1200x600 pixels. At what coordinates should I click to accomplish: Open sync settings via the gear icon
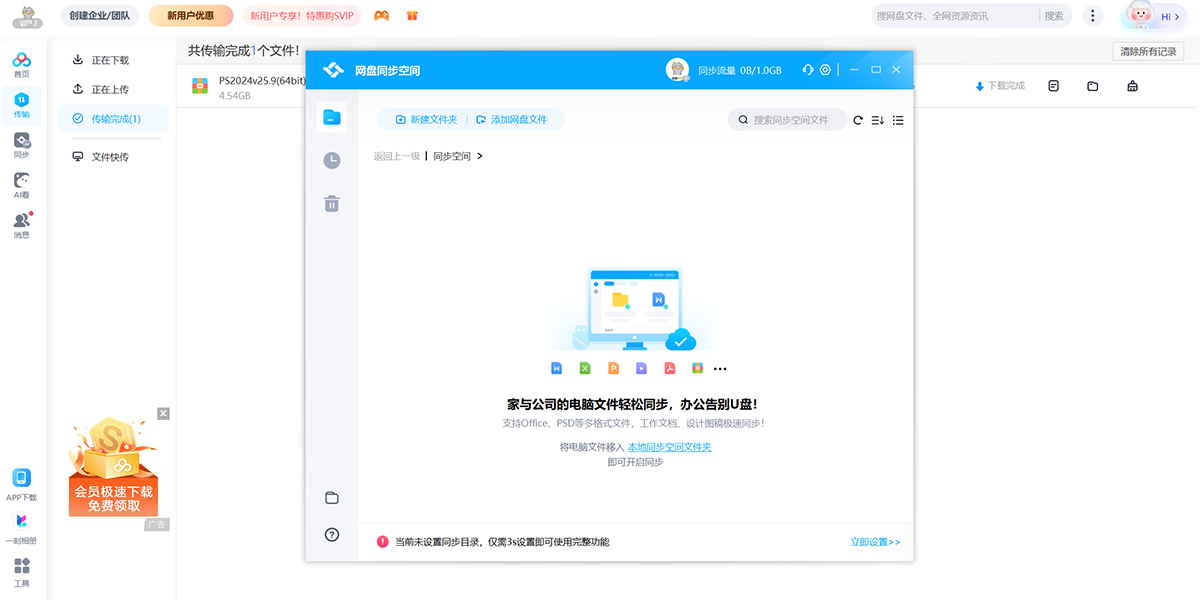click(x=824, y=70)
